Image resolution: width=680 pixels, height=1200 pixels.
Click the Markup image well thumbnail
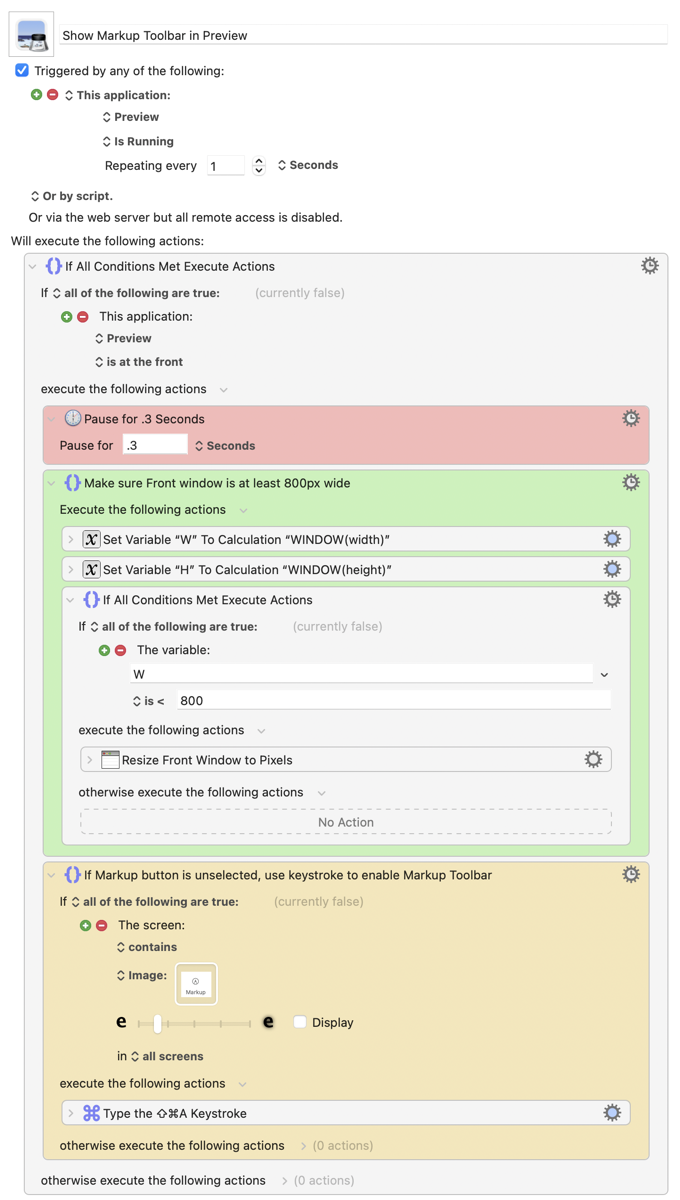(196, 984)
